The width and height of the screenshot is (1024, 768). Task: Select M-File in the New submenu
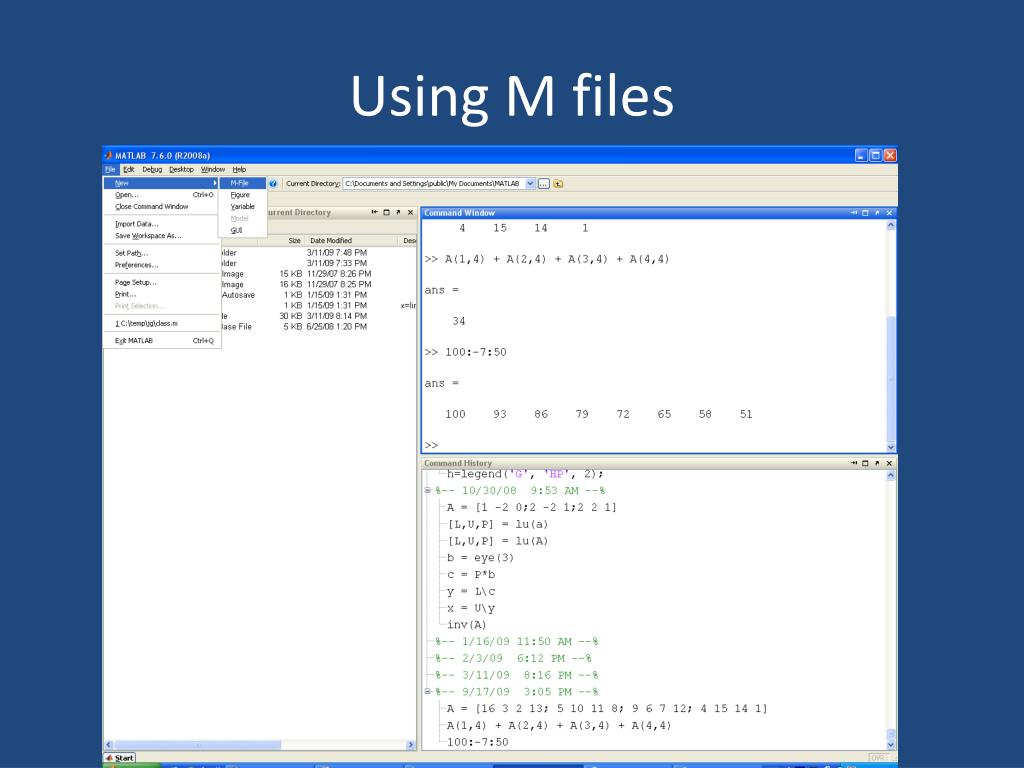tap(242, 184)
